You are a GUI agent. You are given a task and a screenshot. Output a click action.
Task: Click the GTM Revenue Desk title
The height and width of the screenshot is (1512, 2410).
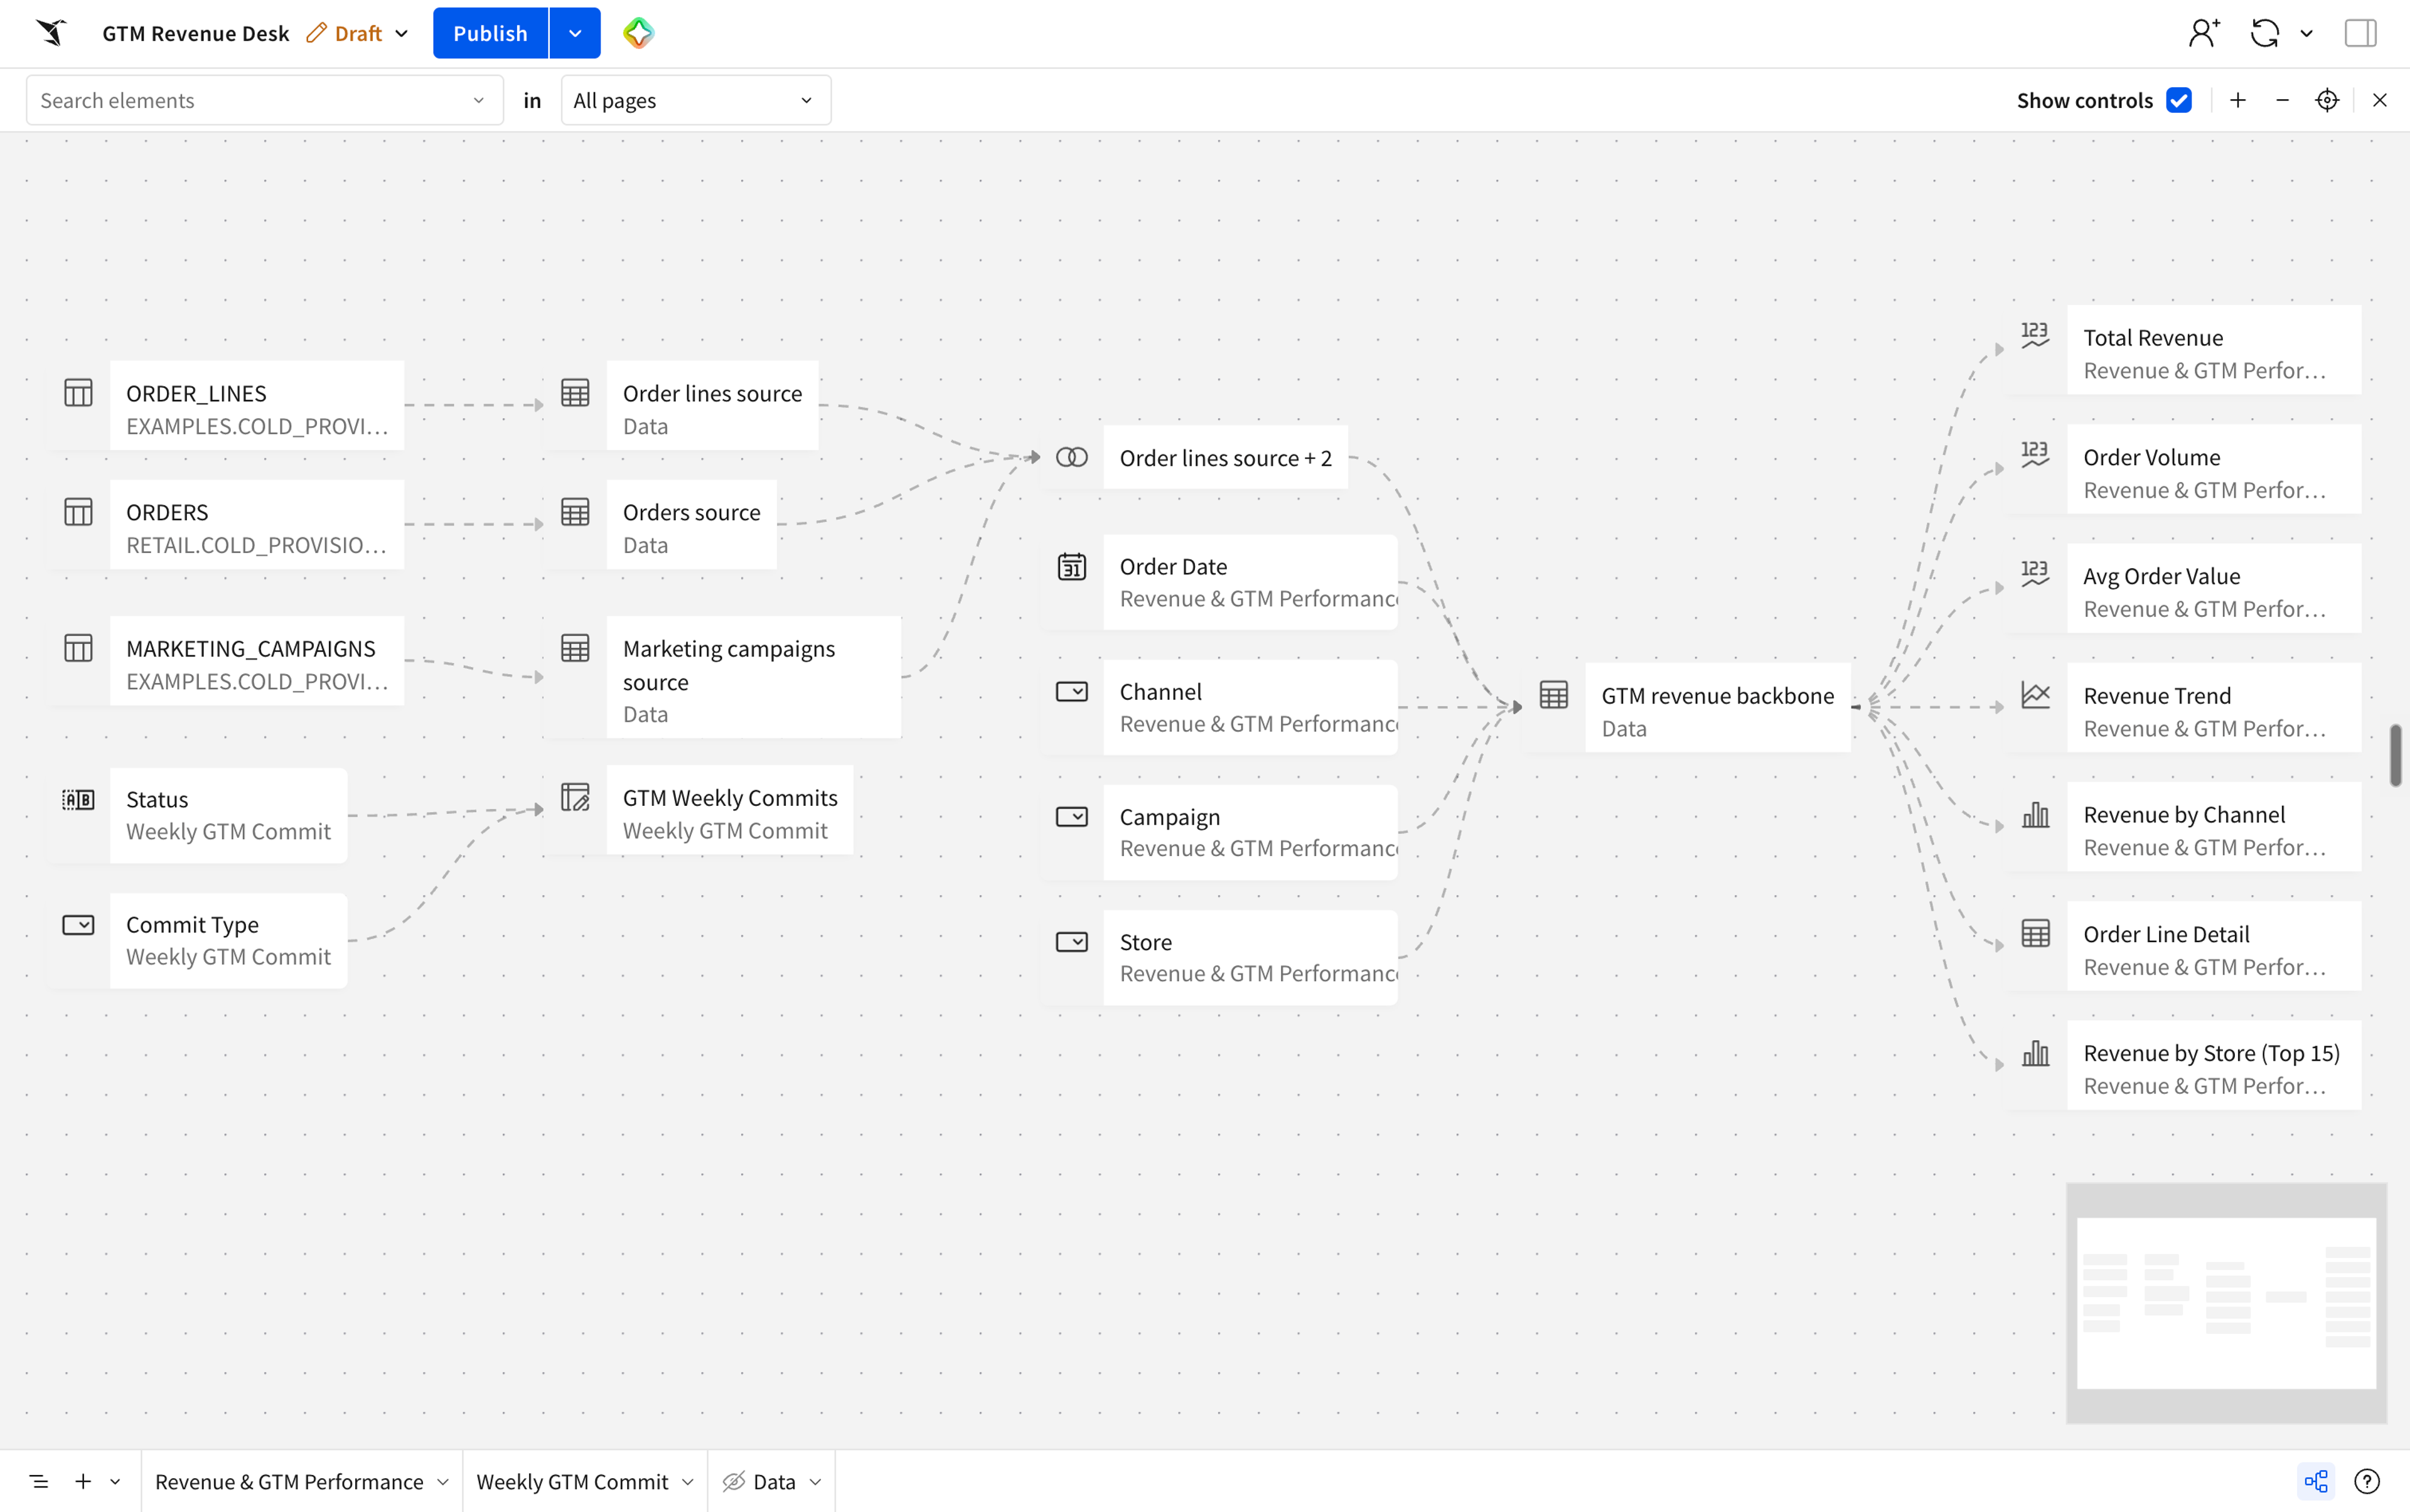(196, 33)
